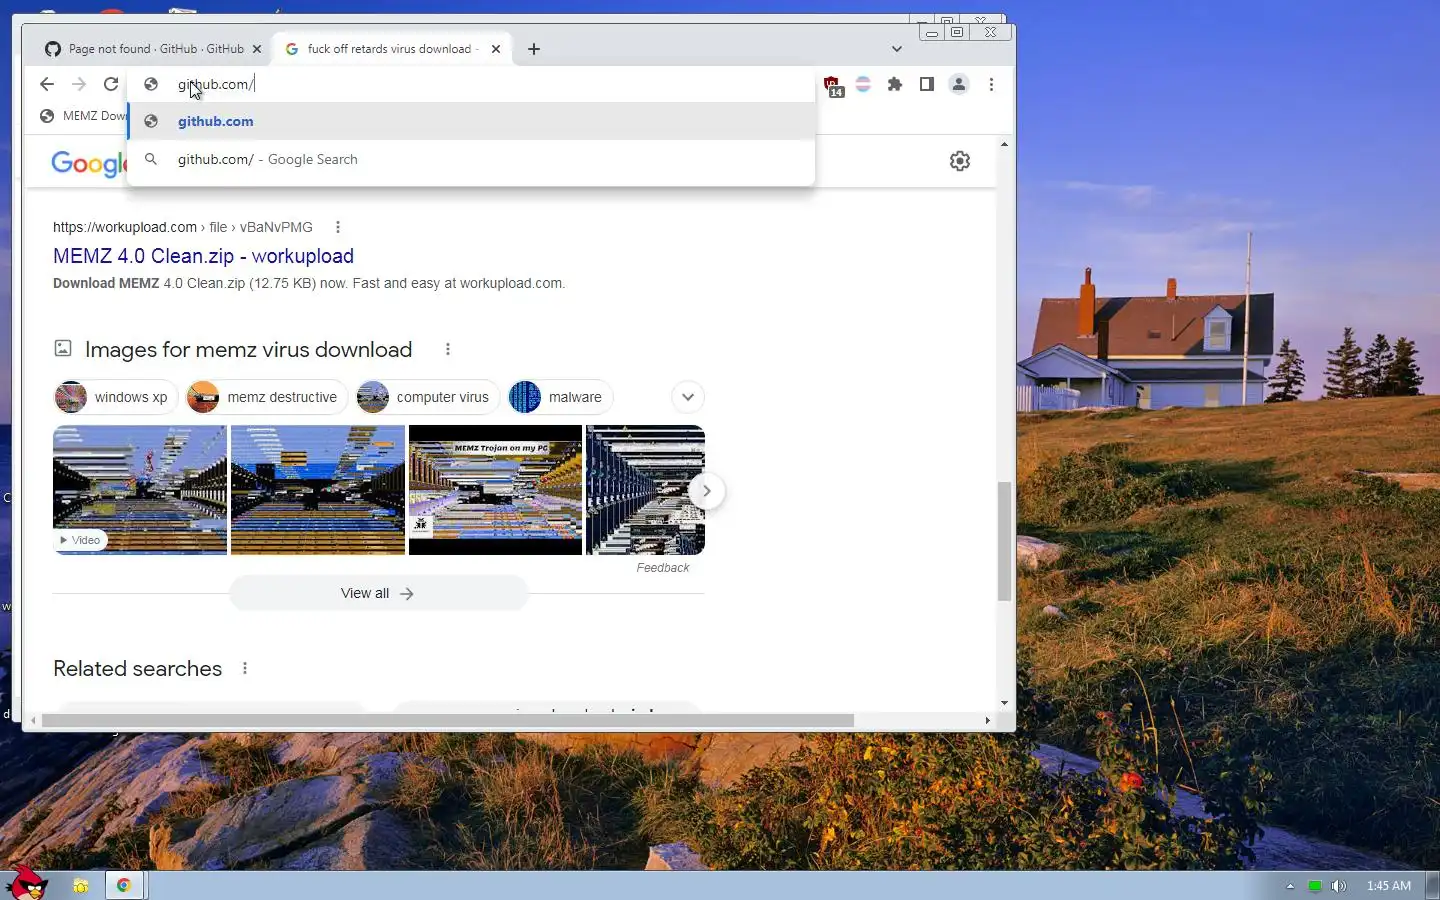Open Related searches options menu

pos(245,668)
